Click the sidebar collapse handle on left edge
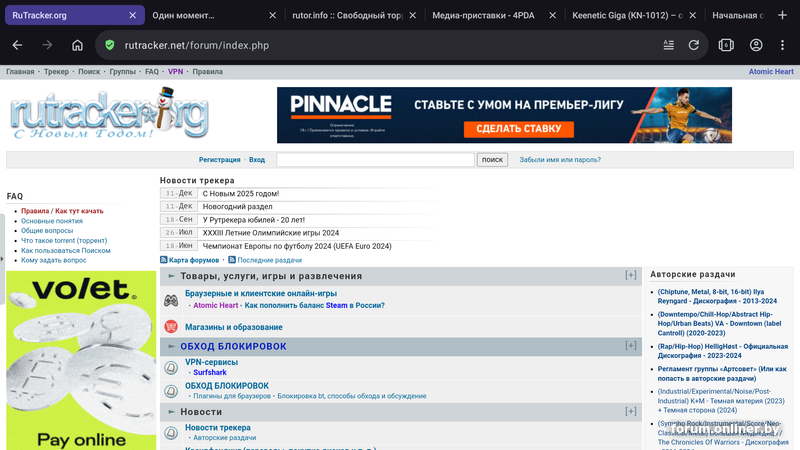The width and height of the screenshot is (800, 450). click(2, 259)
